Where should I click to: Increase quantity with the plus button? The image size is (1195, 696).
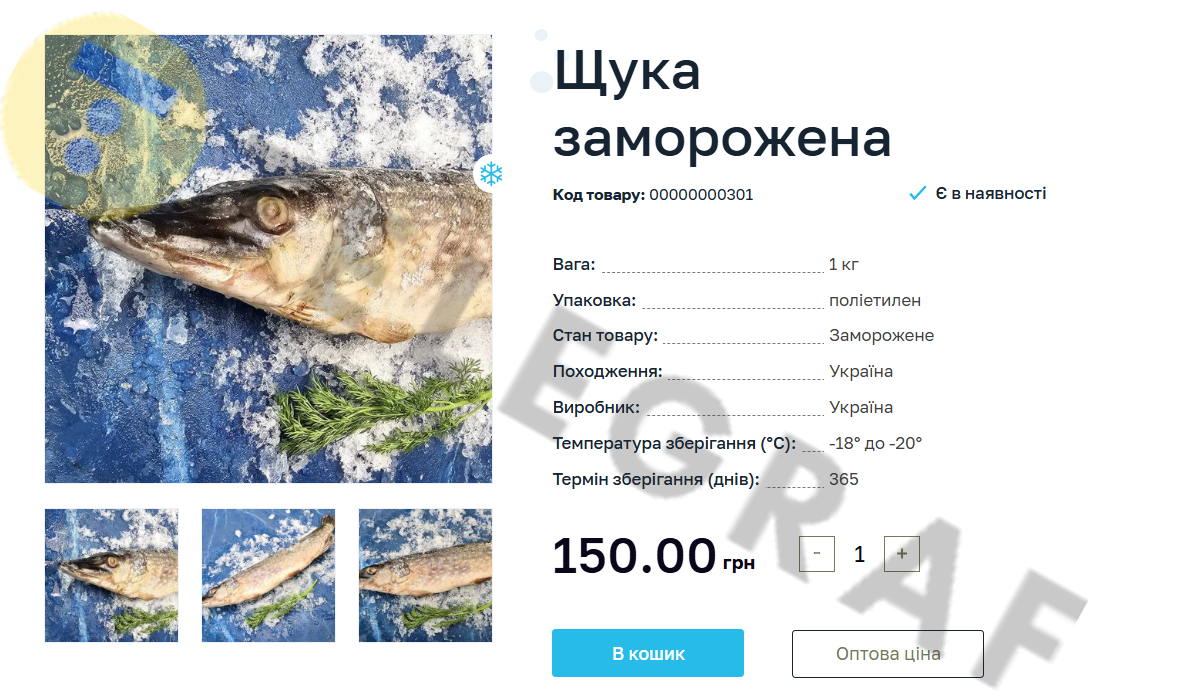(x=902, y=553)
